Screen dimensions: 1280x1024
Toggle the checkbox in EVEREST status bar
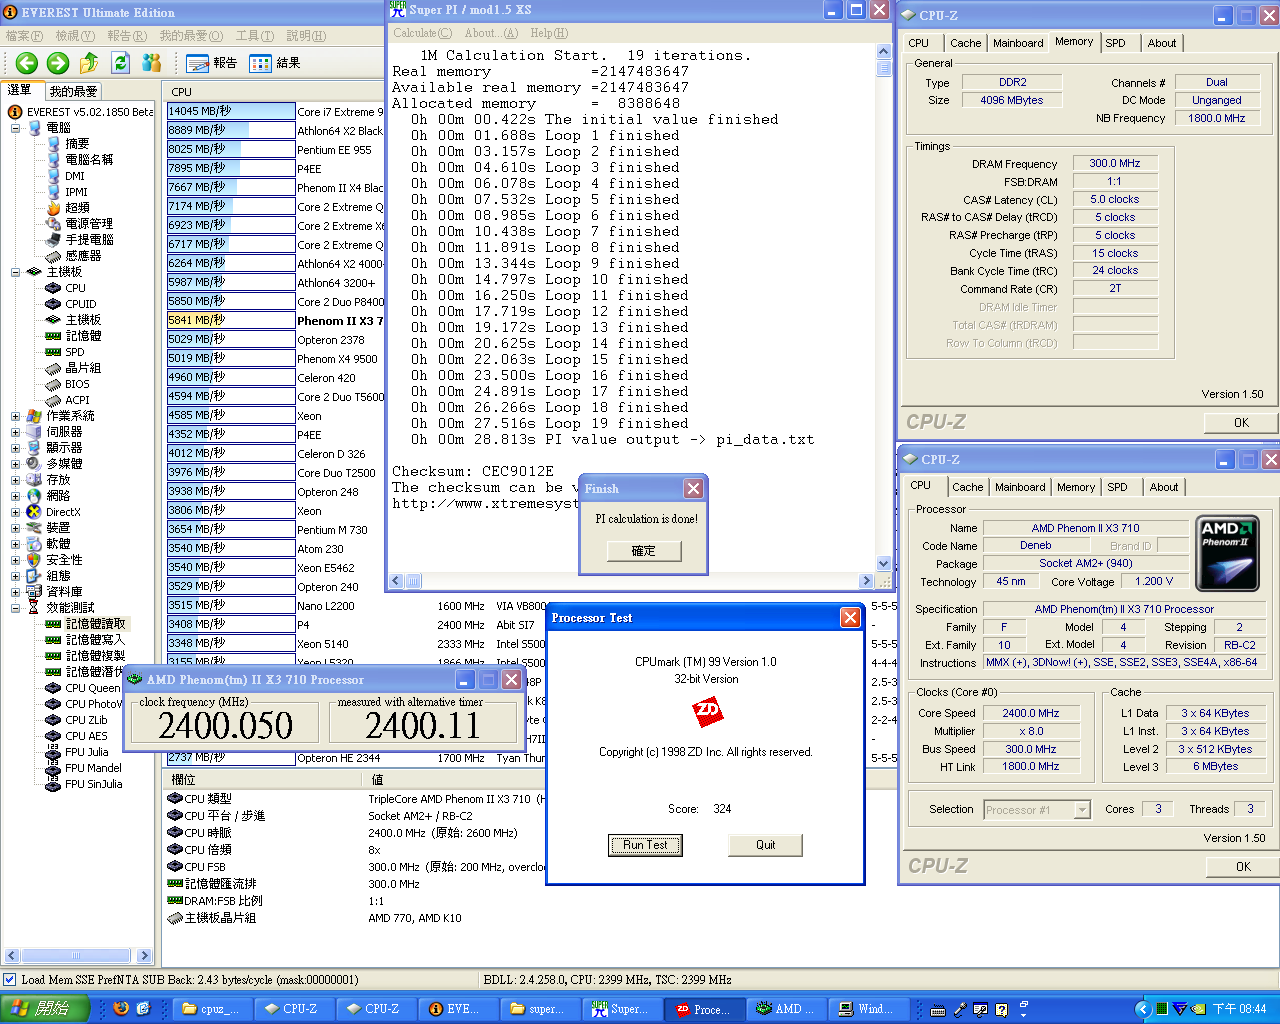[x=10, y=980]
